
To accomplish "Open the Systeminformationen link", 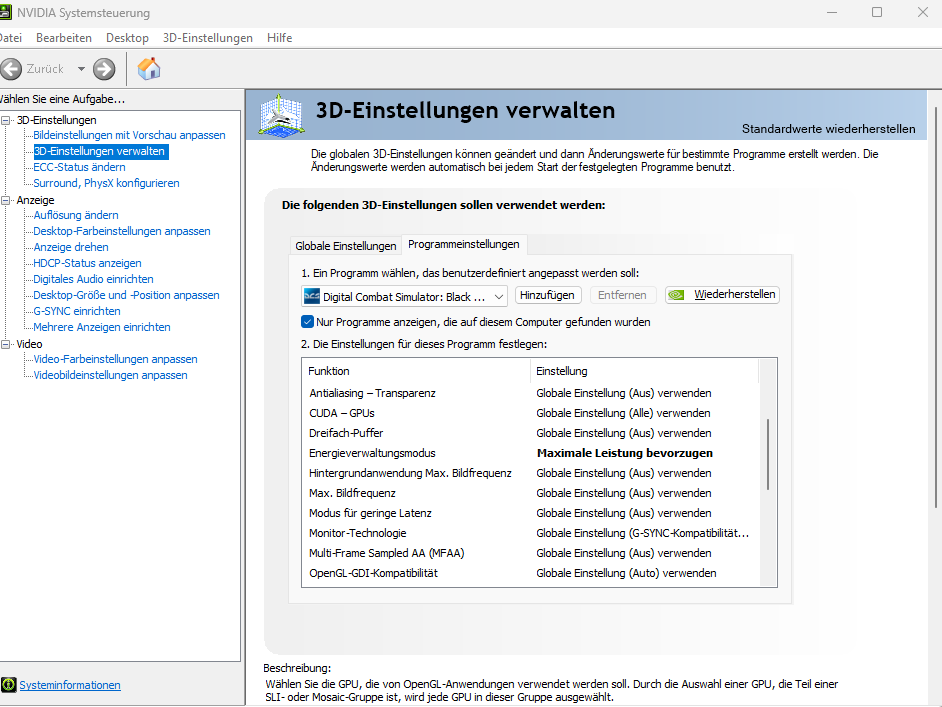I will click(x=70, y=685).
